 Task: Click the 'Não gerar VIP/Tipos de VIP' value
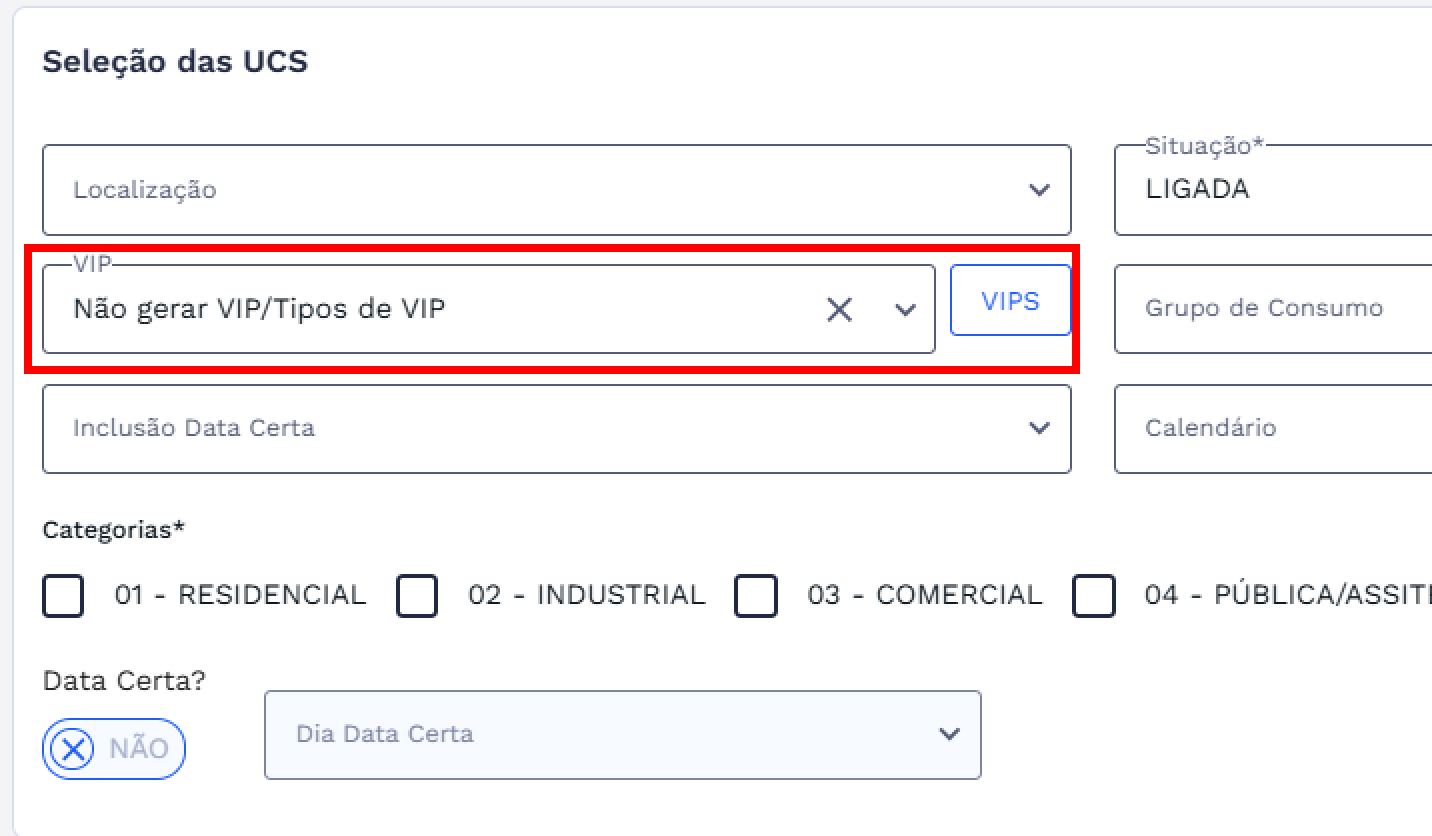[260, 309]
